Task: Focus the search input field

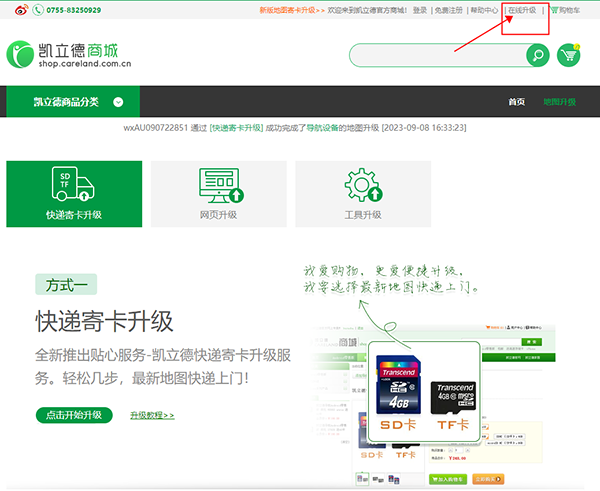Action: [437, 55]
